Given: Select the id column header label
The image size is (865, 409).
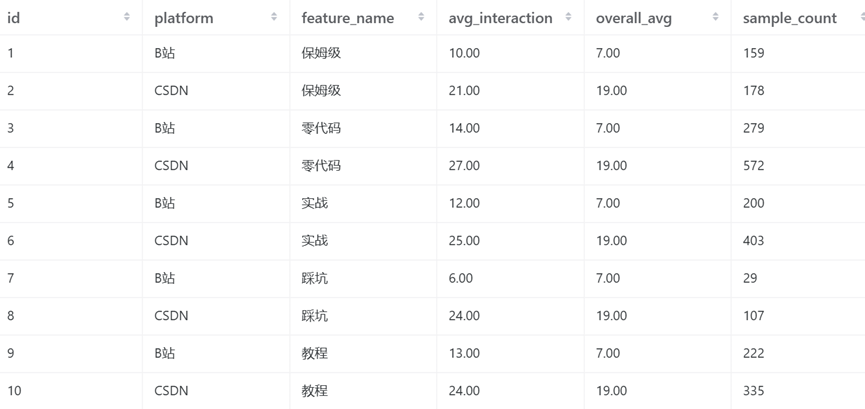Looking at the screenshot, I should 13,18.
